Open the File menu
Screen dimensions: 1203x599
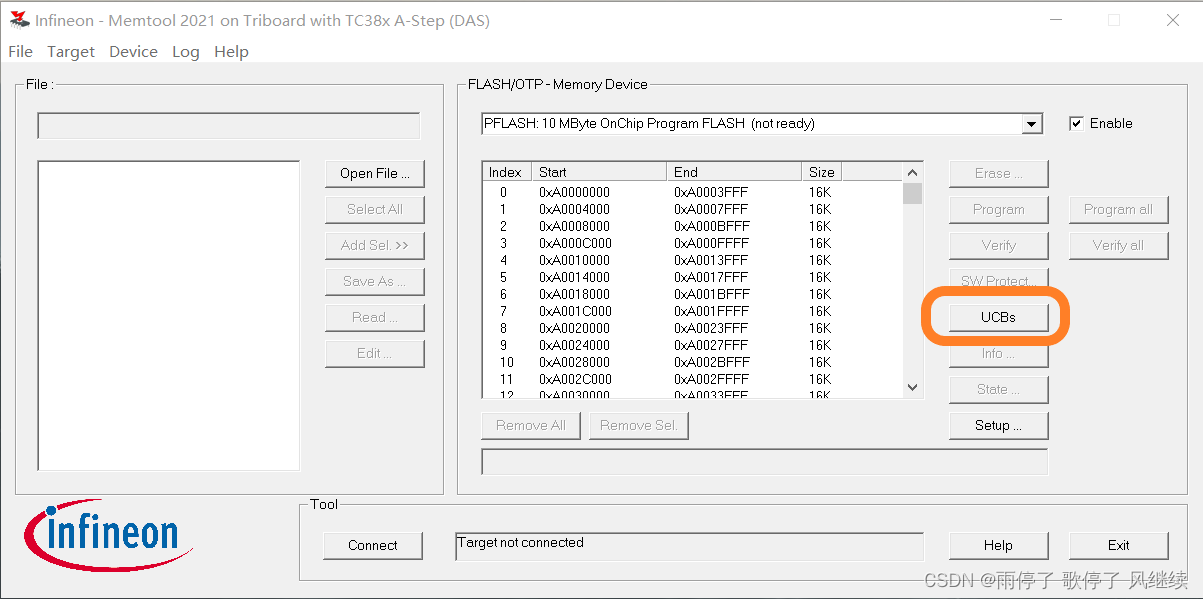point(20,51)
